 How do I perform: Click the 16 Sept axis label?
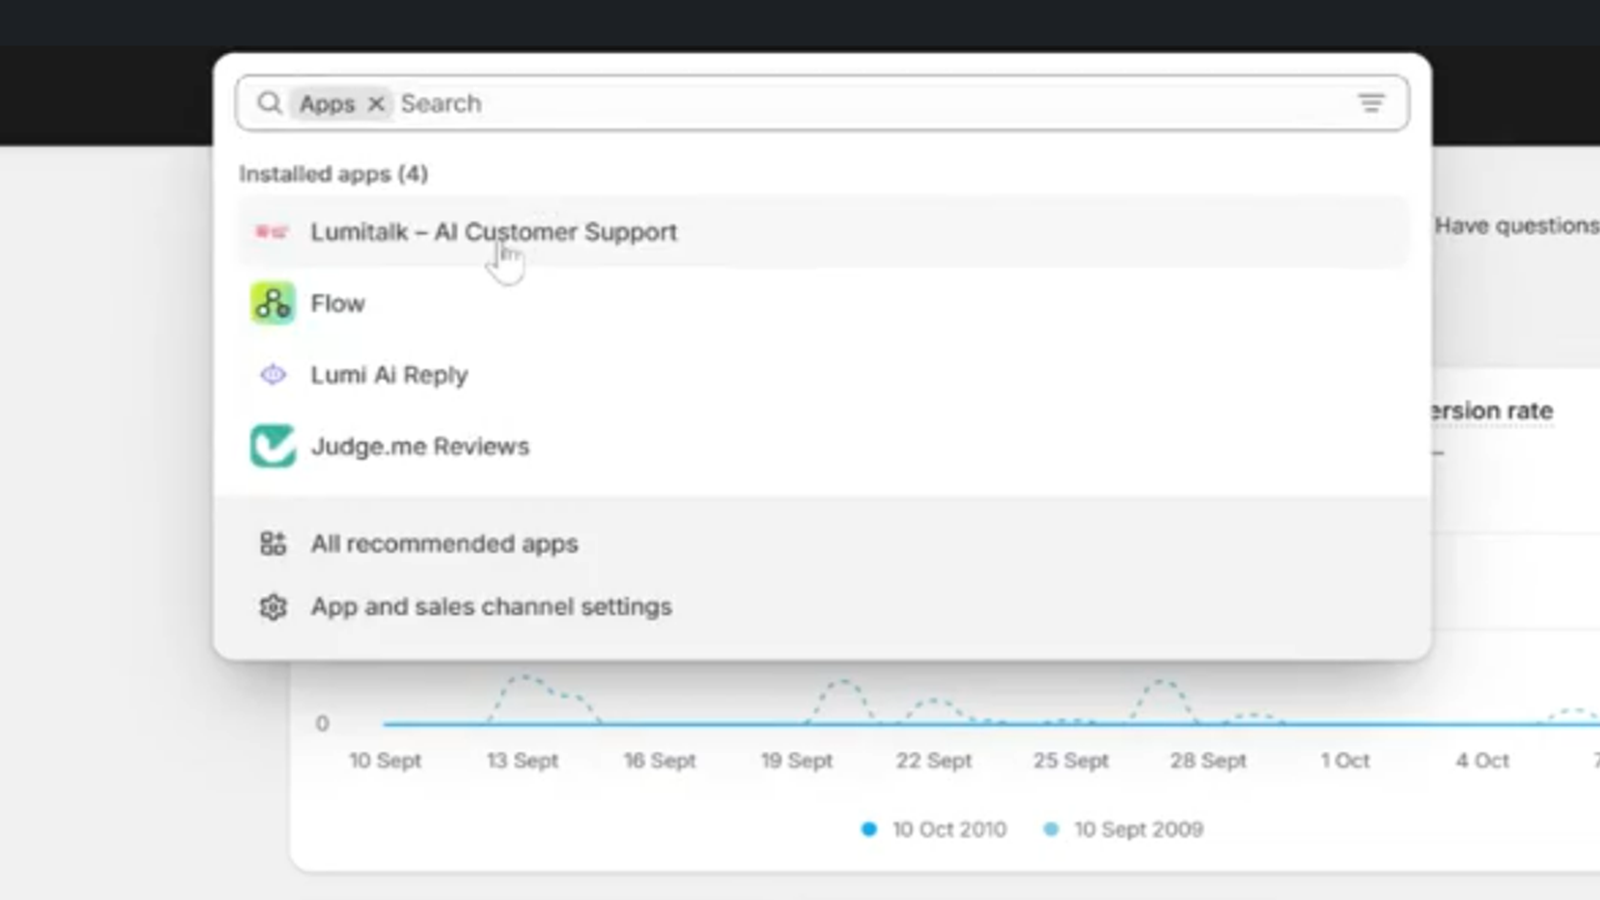(x=659, y=760)
